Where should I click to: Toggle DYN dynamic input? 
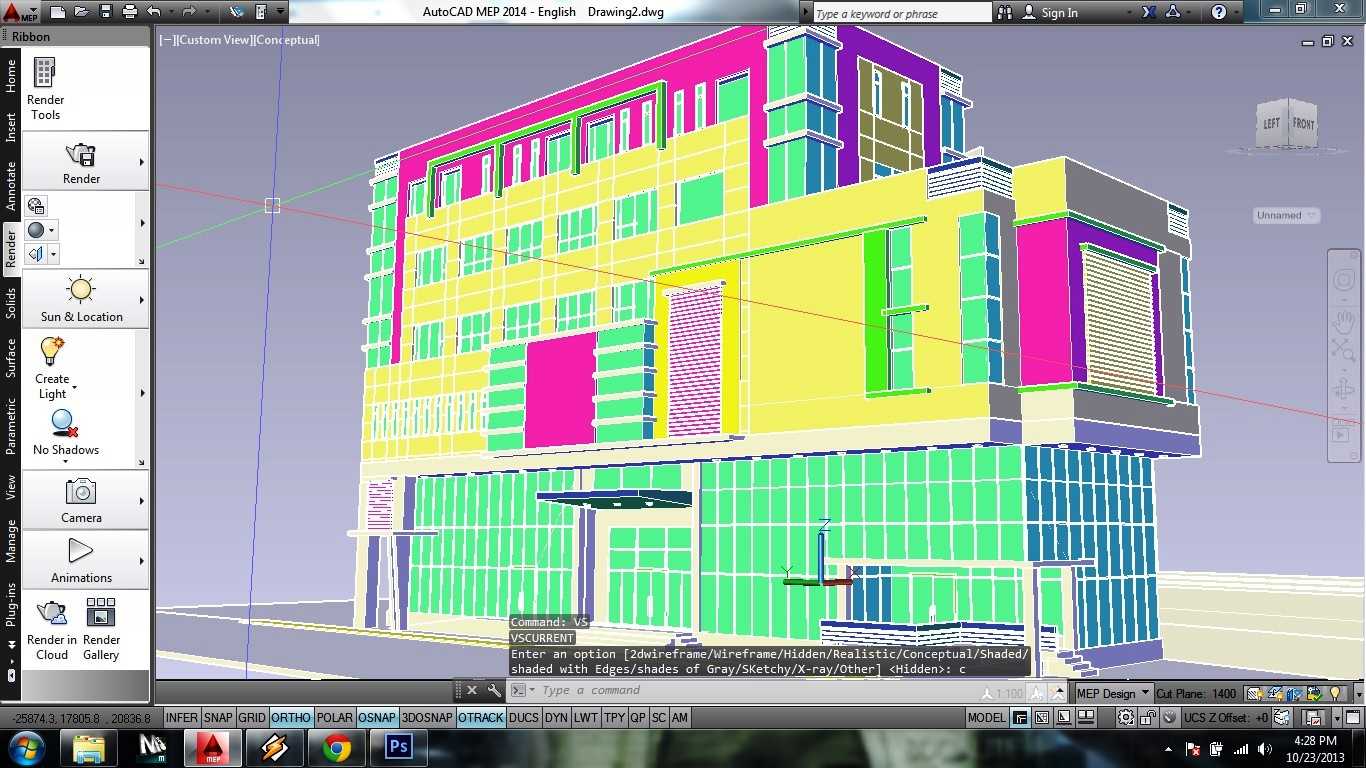point(556,718)
